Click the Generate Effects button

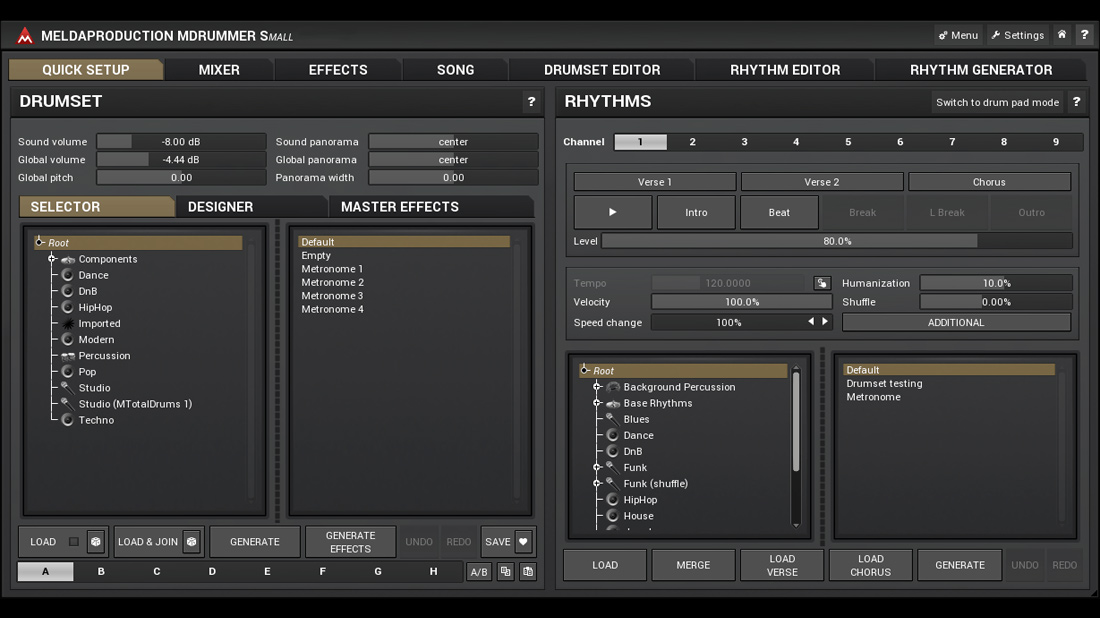tap(350, 542)
